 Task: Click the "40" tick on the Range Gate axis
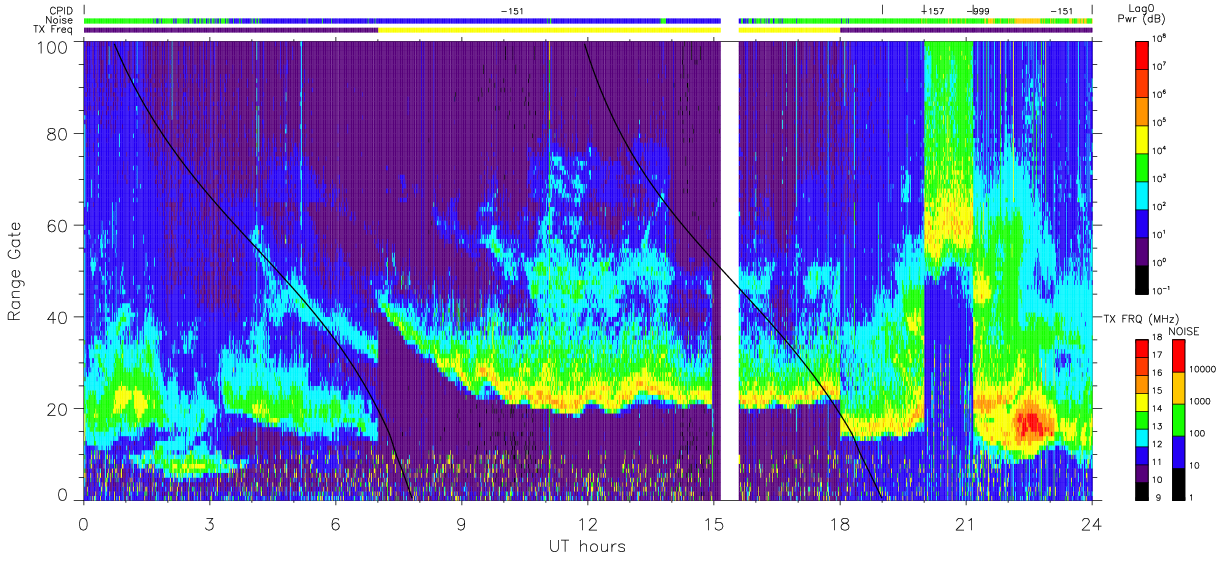[59, 317]
